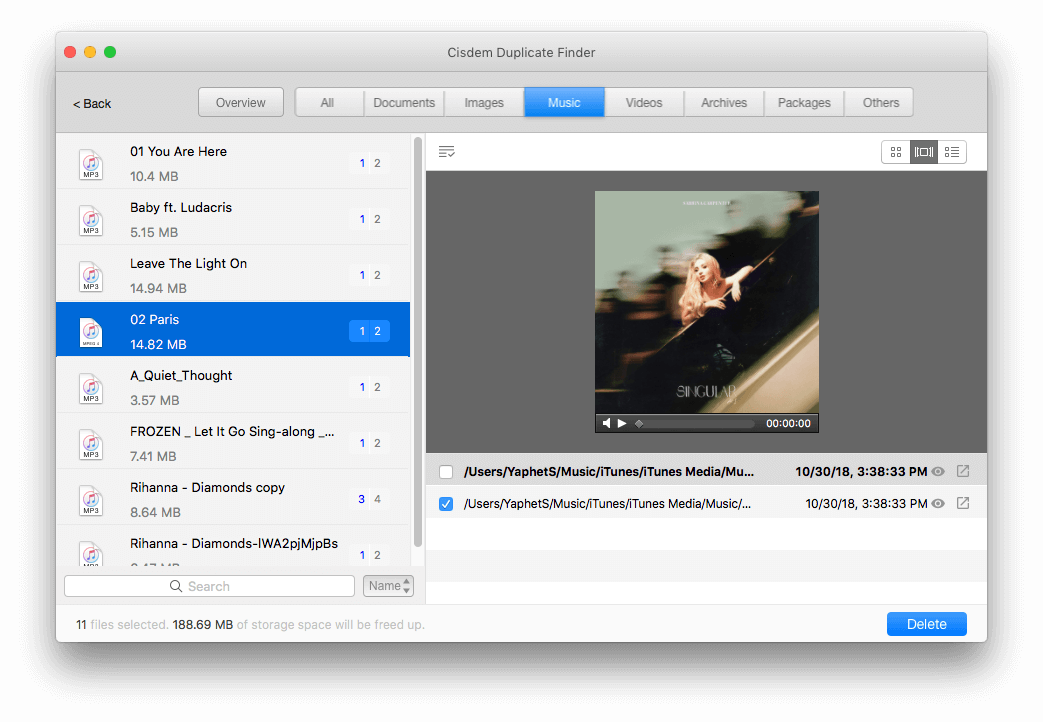
Task: Switch to the Images tab
Action: click(484, 102)
